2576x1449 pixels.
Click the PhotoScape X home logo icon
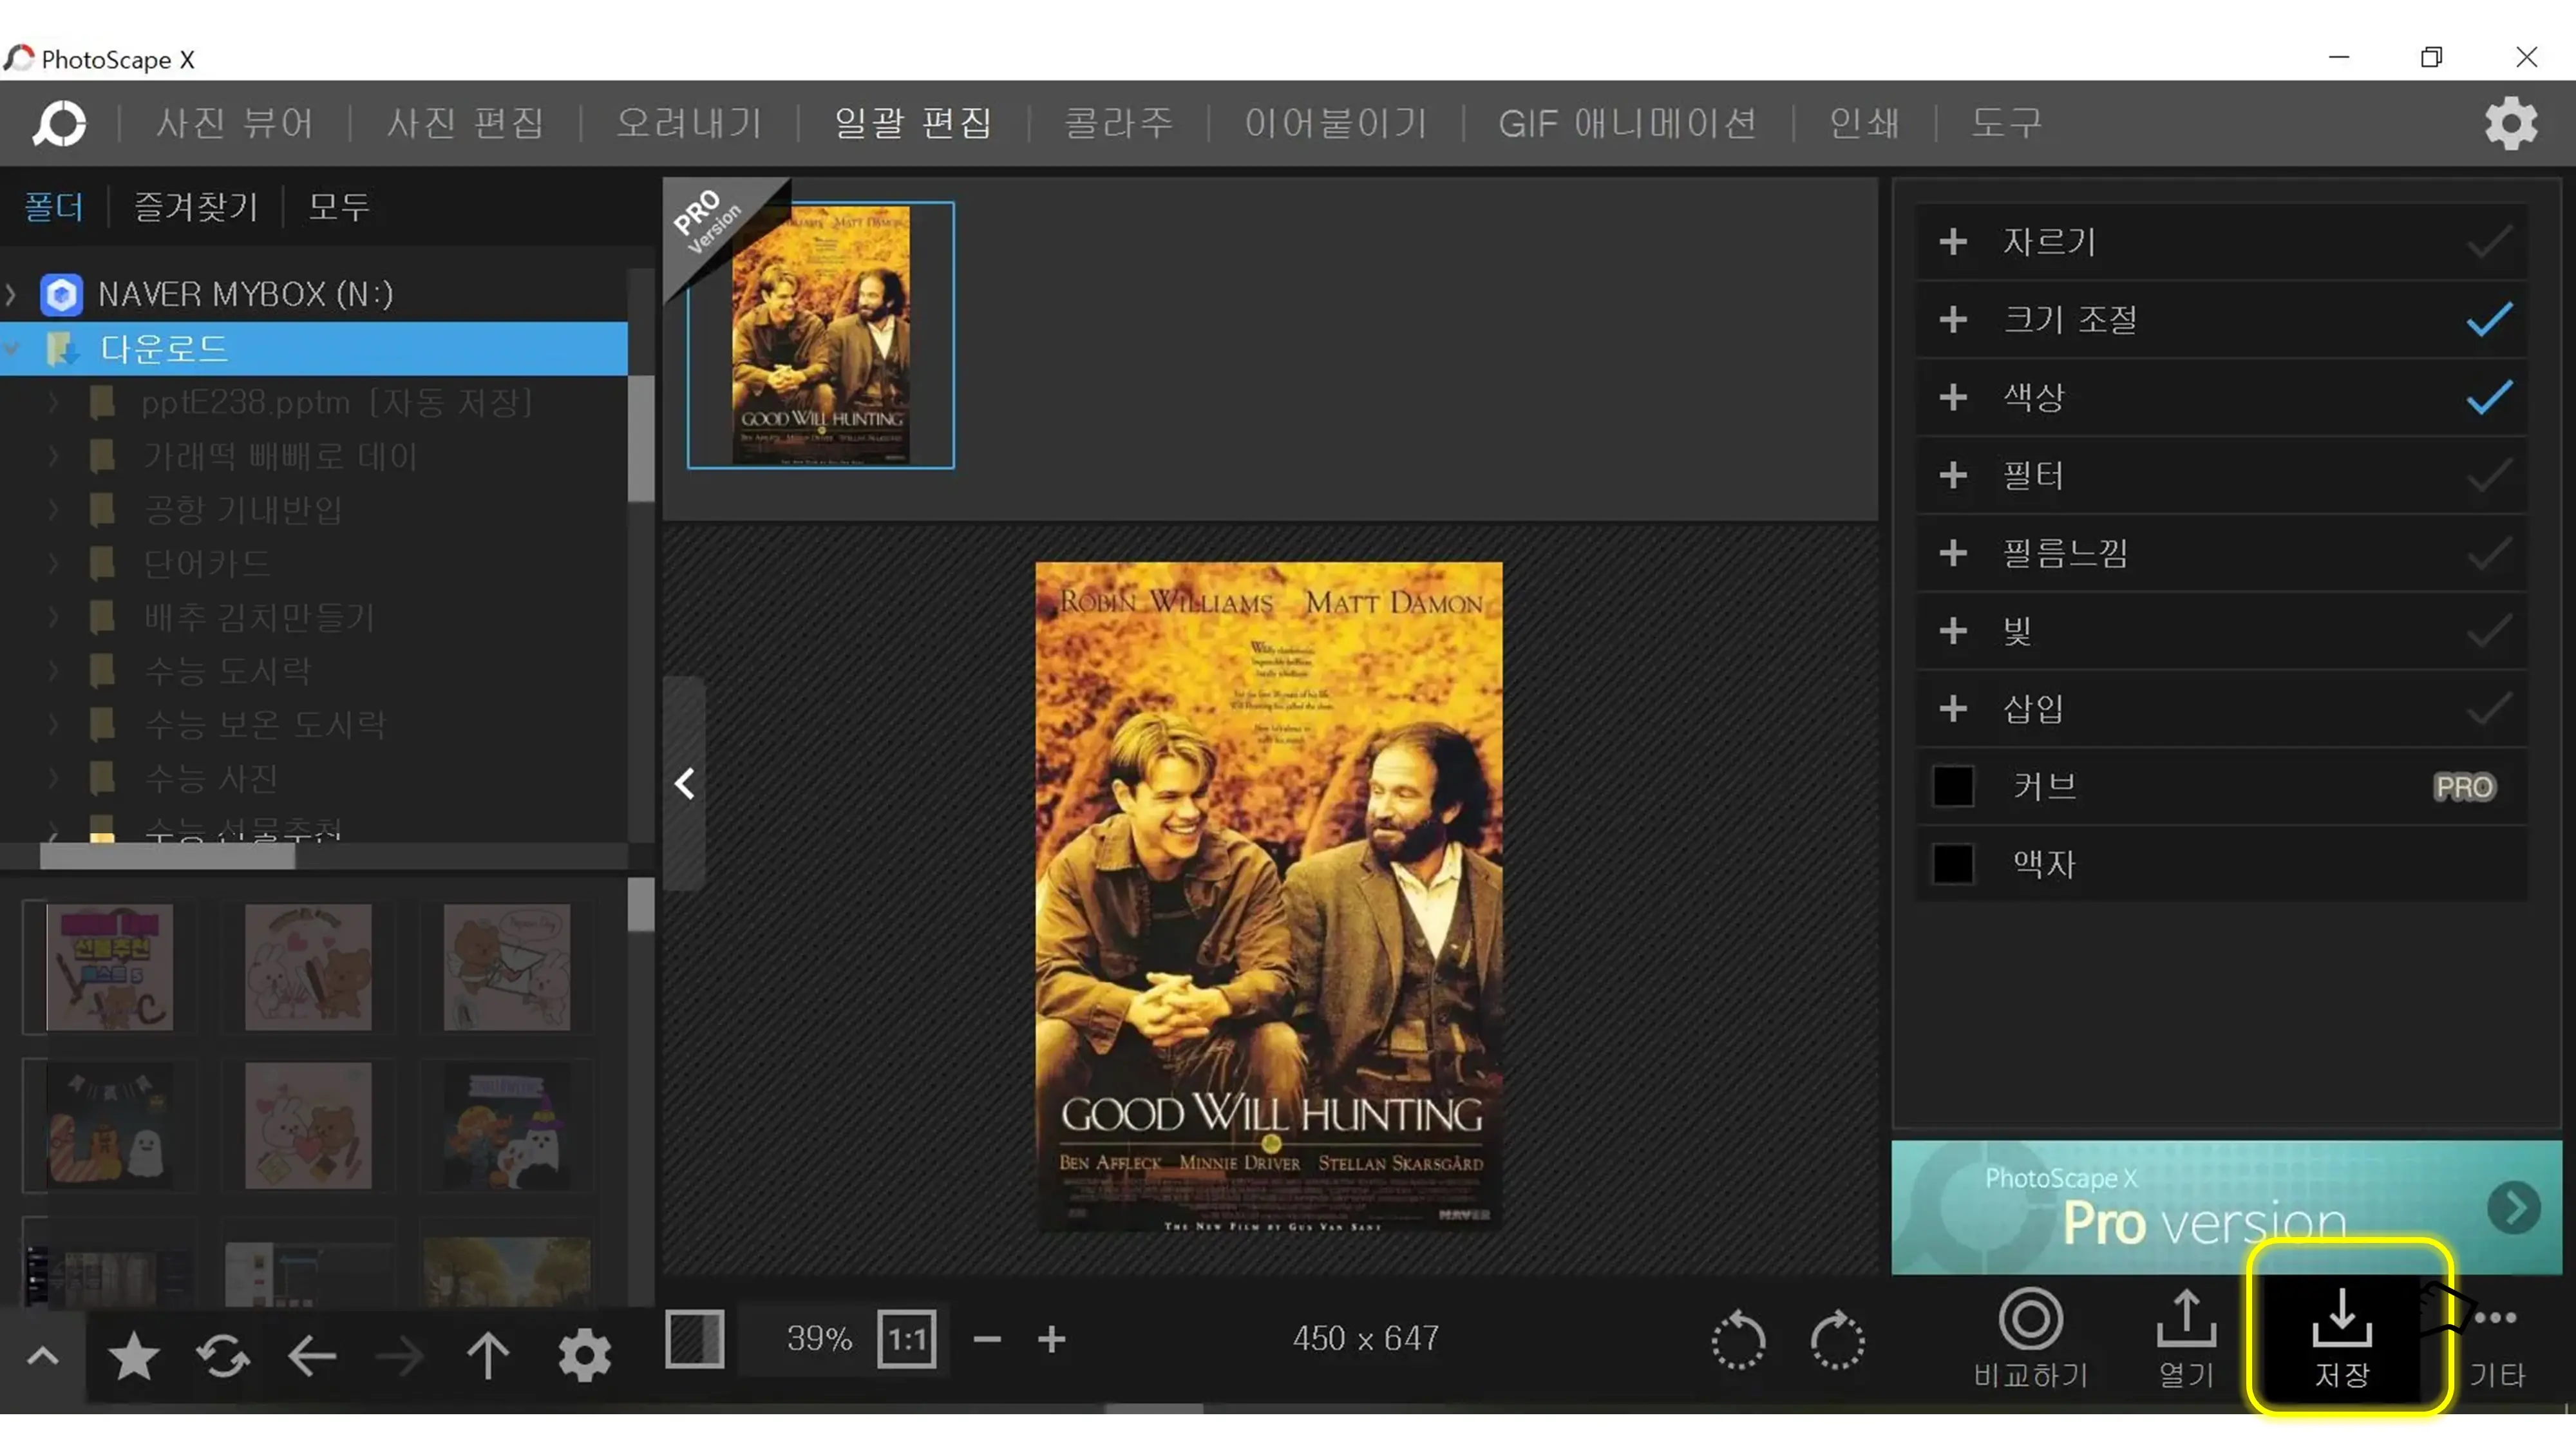[x=59, y=124]
